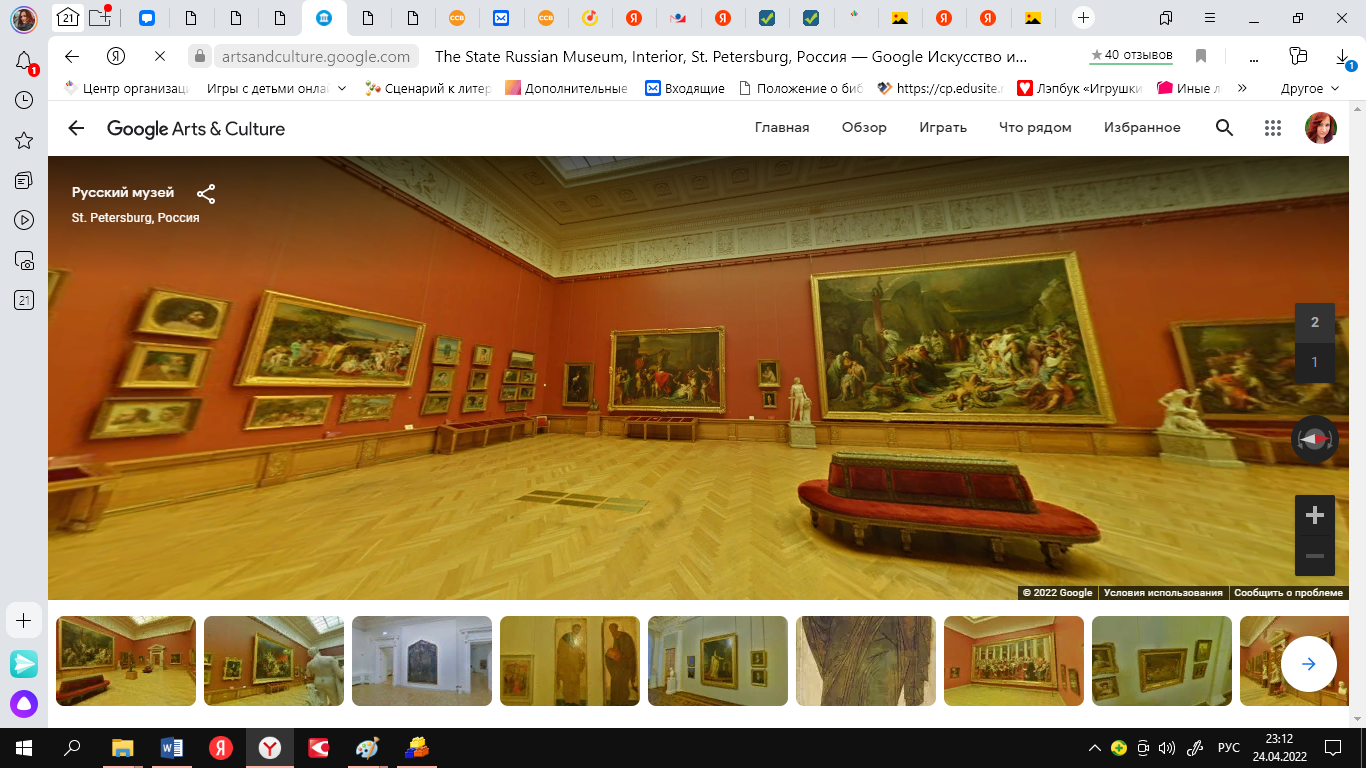This screenshot has height=768, width=1366.
Task: Open Google Arts & Culture search magnifier
Action: point(1224,128)
